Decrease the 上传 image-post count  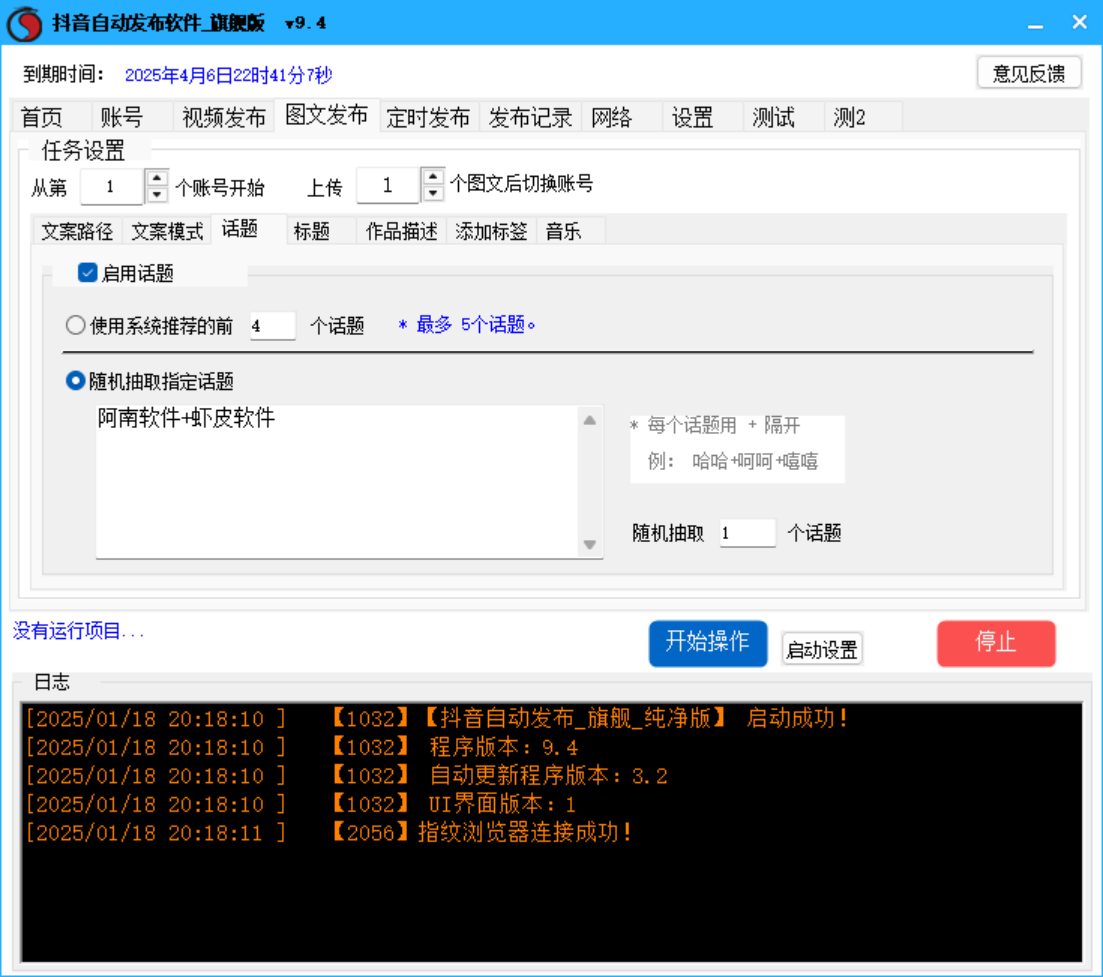pos(433,193)
